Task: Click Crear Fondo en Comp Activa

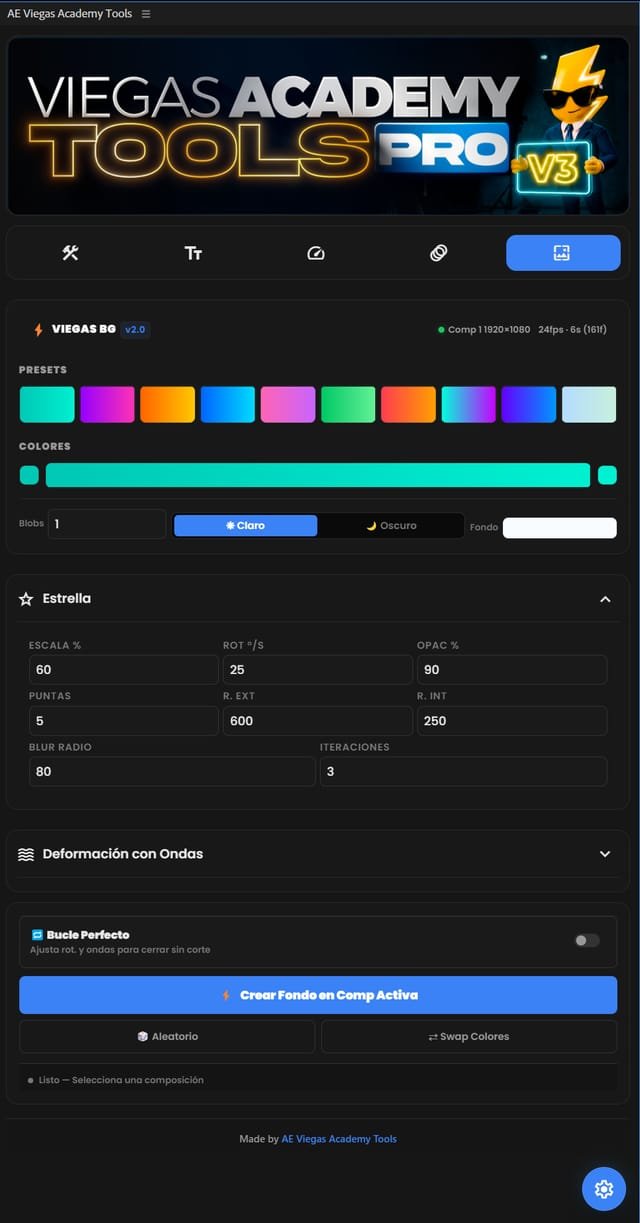Action: [318, 995]
